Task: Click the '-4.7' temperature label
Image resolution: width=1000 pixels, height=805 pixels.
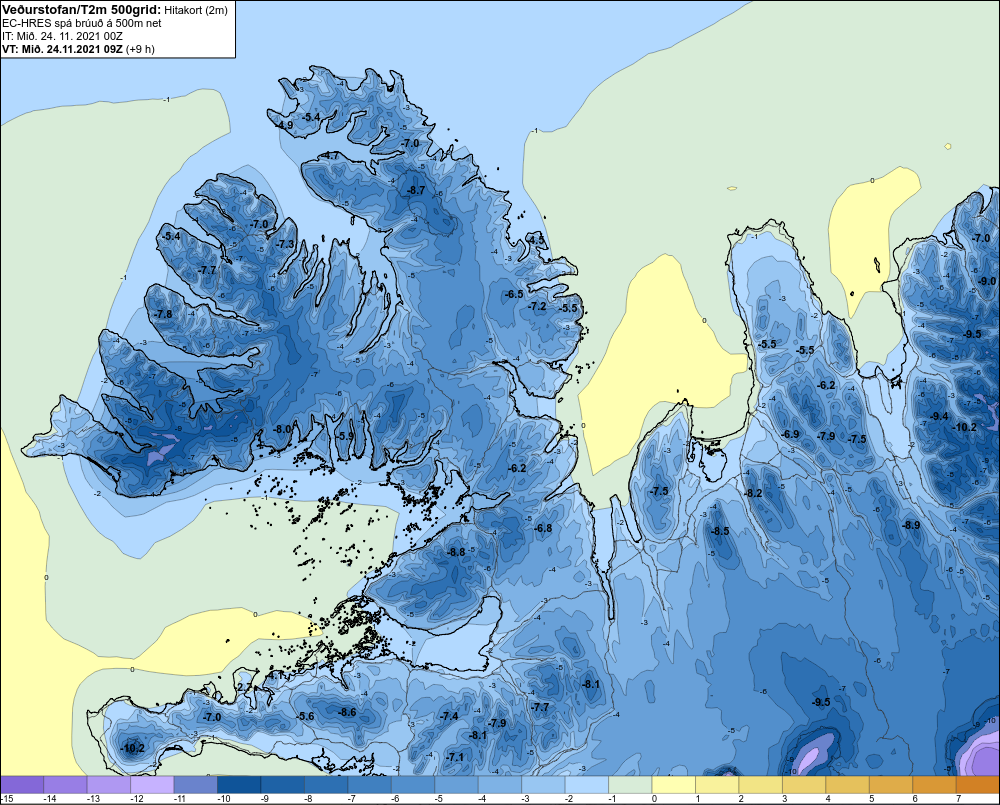Action: pos(330,156)
